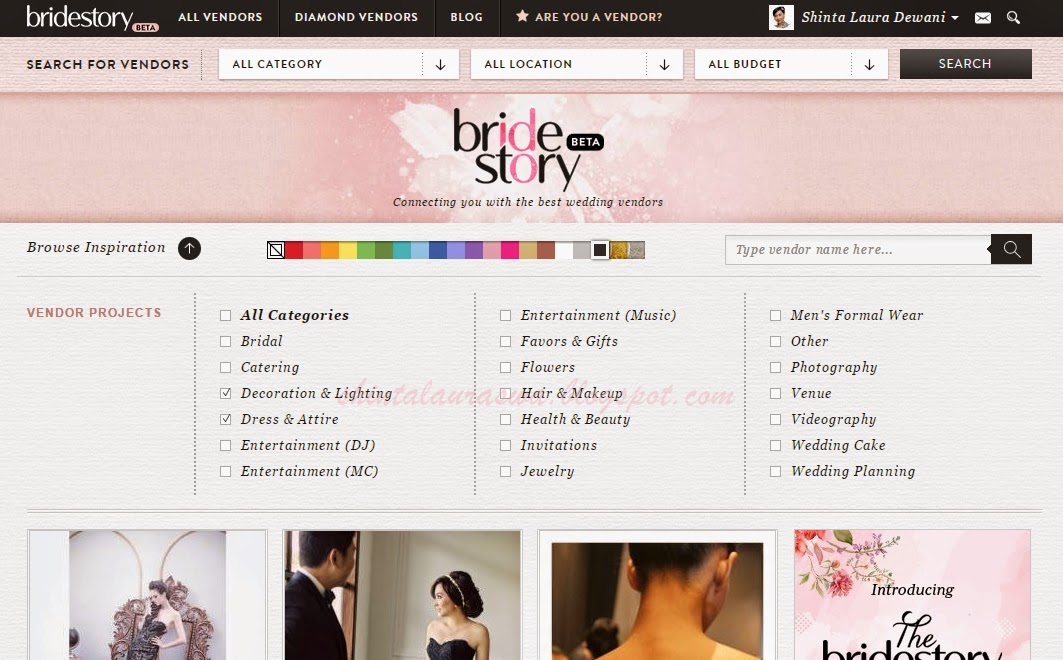Screen dimensions: 1063x660
Task: Click the Search button
Action: coord(965,64)
